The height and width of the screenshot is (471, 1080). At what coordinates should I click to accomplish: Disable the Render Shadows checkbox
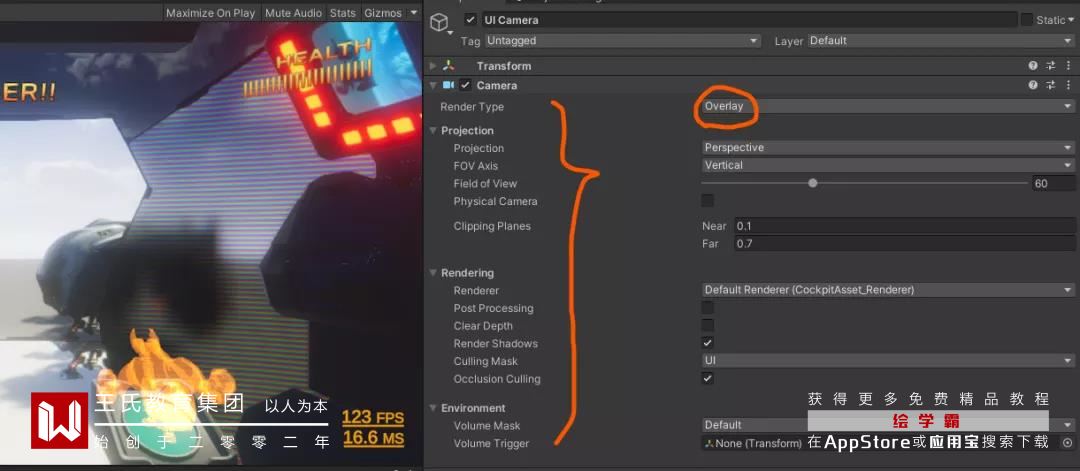pos(707,342)
